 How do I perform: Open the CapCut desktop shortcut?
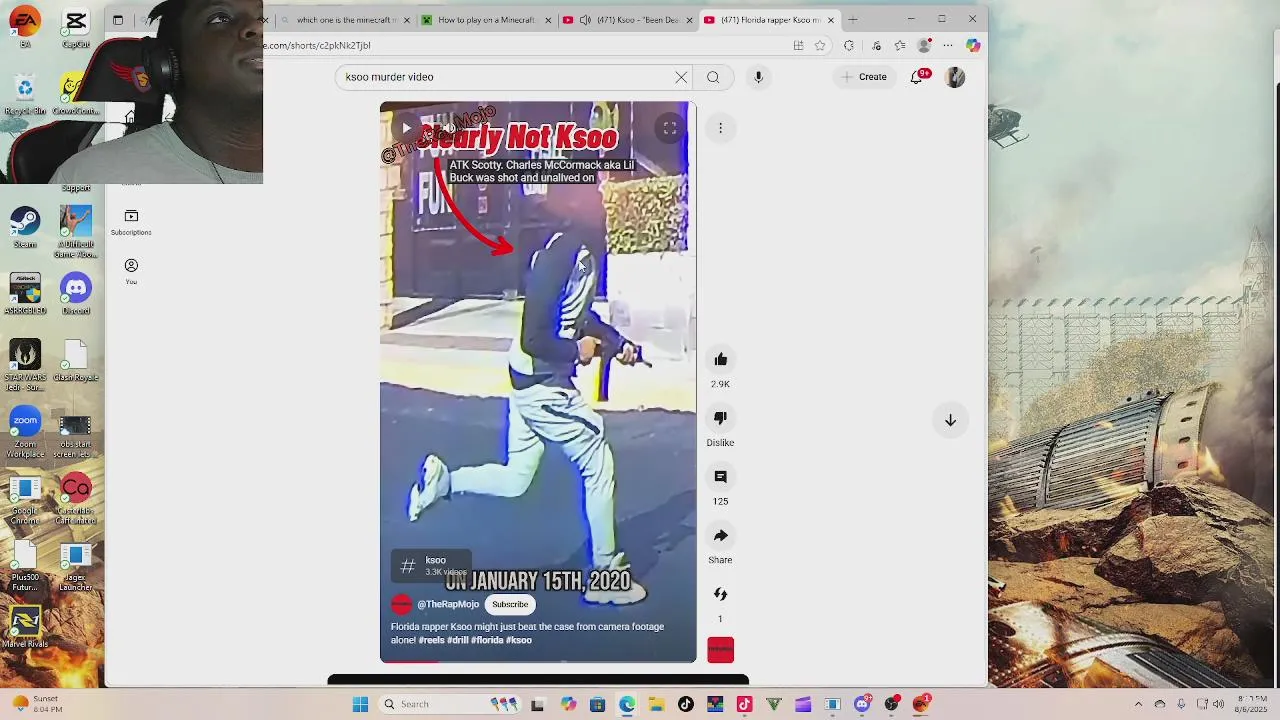pyautogui.click(x=76, y=27)
